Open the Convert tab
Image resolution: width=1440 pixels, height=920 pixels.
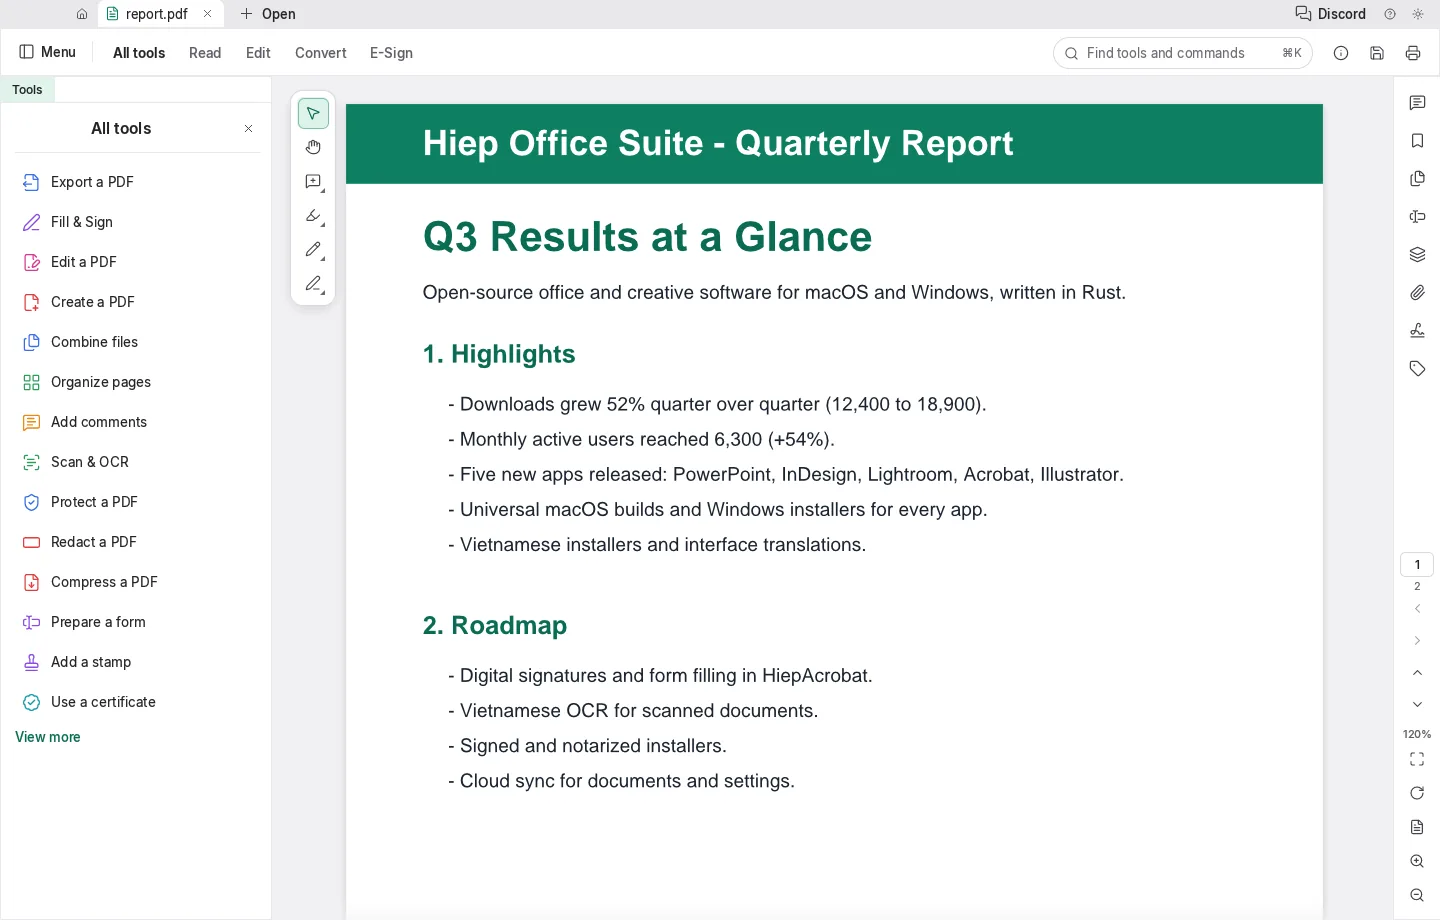pos(321,53)
